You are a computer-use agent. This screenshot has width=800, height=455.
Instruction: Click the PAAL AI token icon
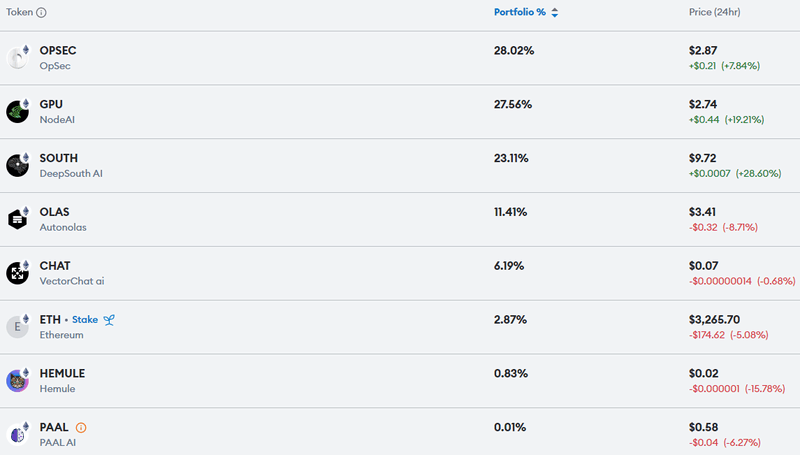[x=17, y=434]
